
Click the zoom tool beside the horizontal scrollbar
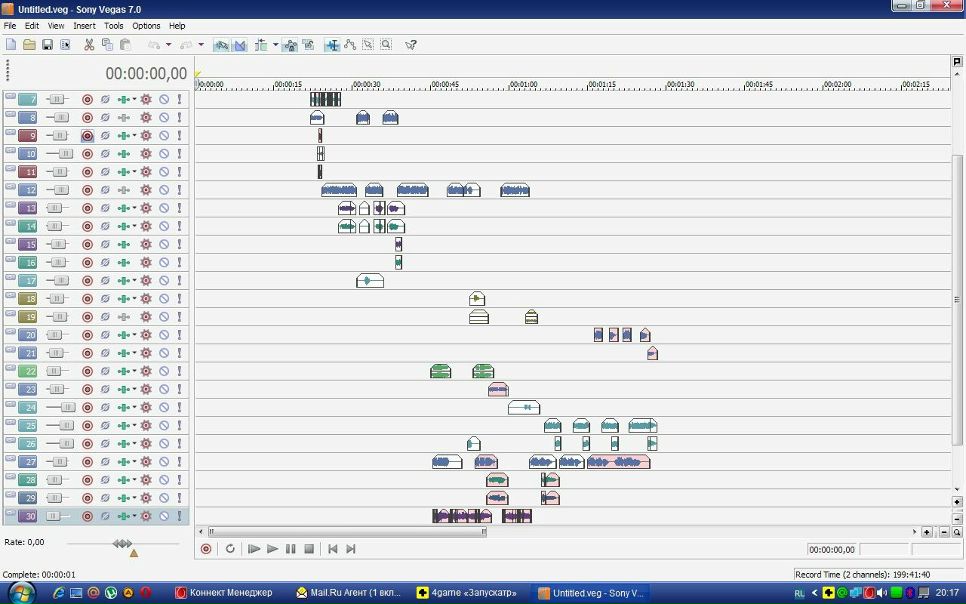click(957, 532)
